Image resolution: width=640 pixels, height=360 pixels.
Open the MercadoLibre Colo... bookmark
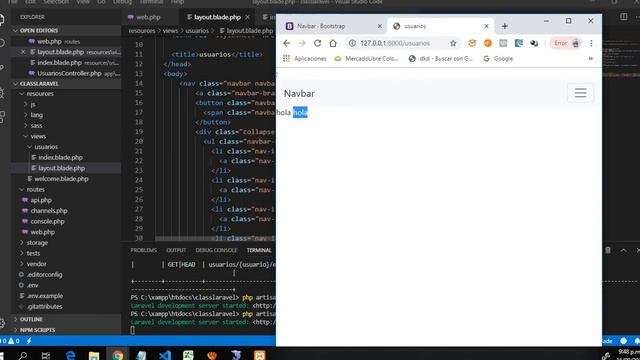(366, 59)
